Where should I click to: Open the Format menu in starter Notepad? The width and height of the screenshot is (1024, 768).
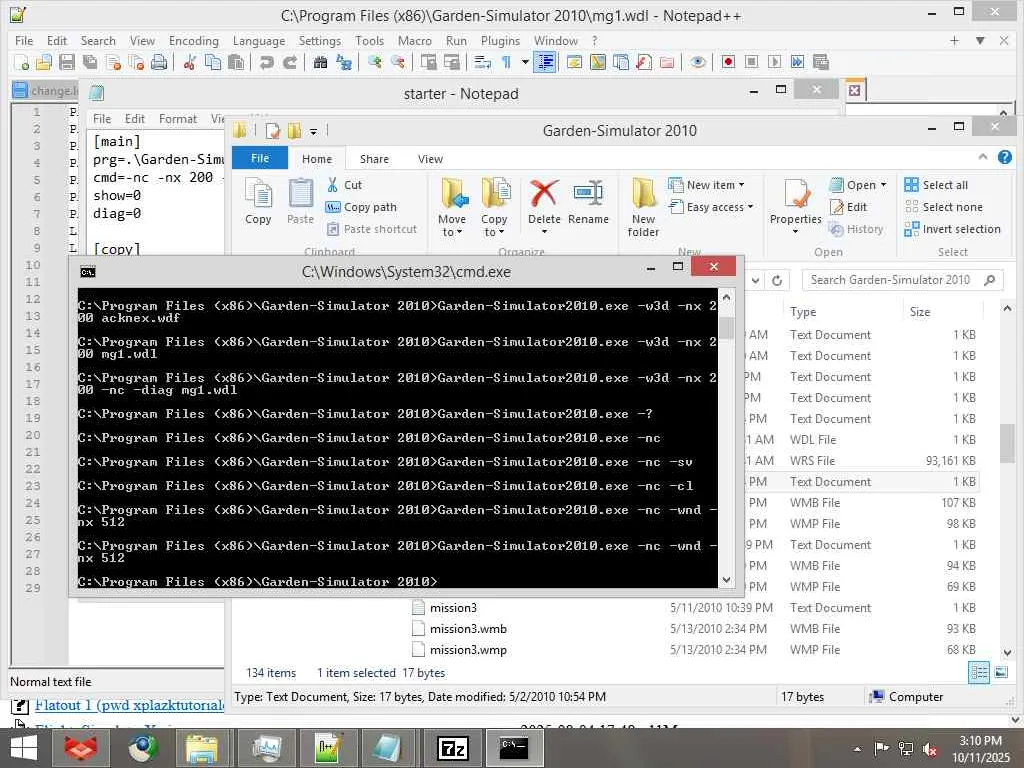(x=178, y=119)
